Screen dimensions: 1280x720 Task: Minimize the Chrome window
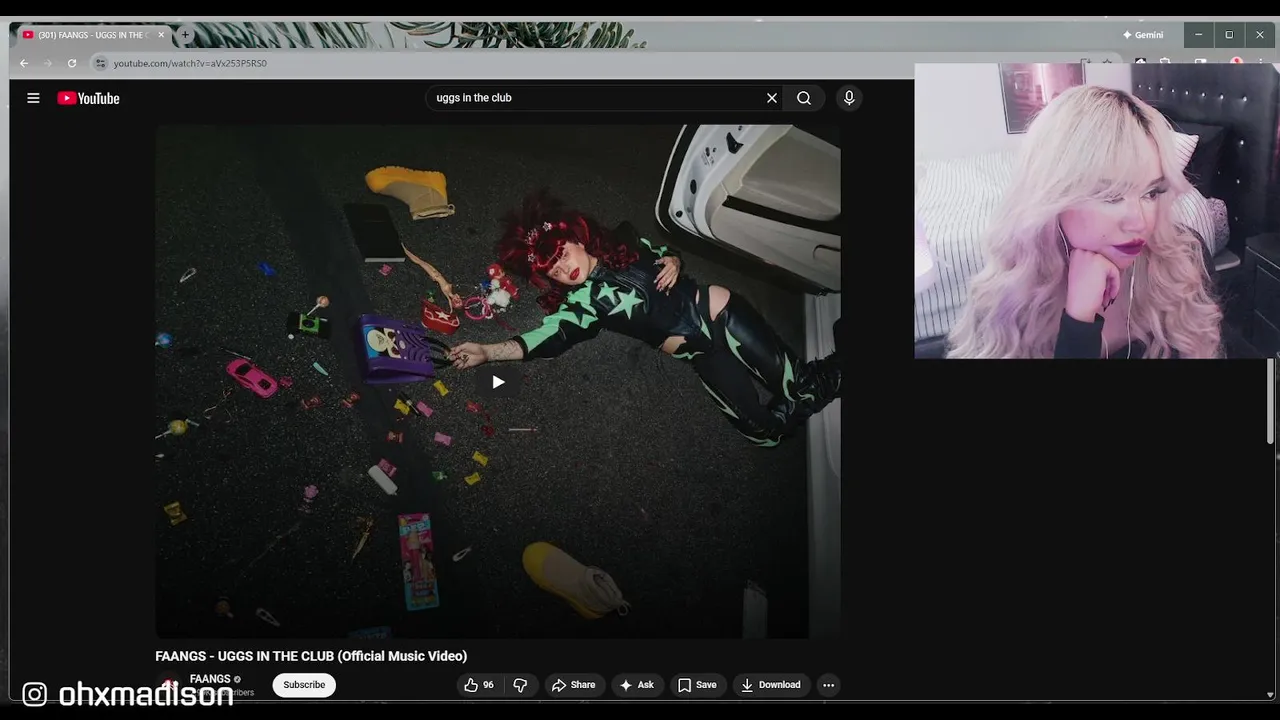(1198, 35)
